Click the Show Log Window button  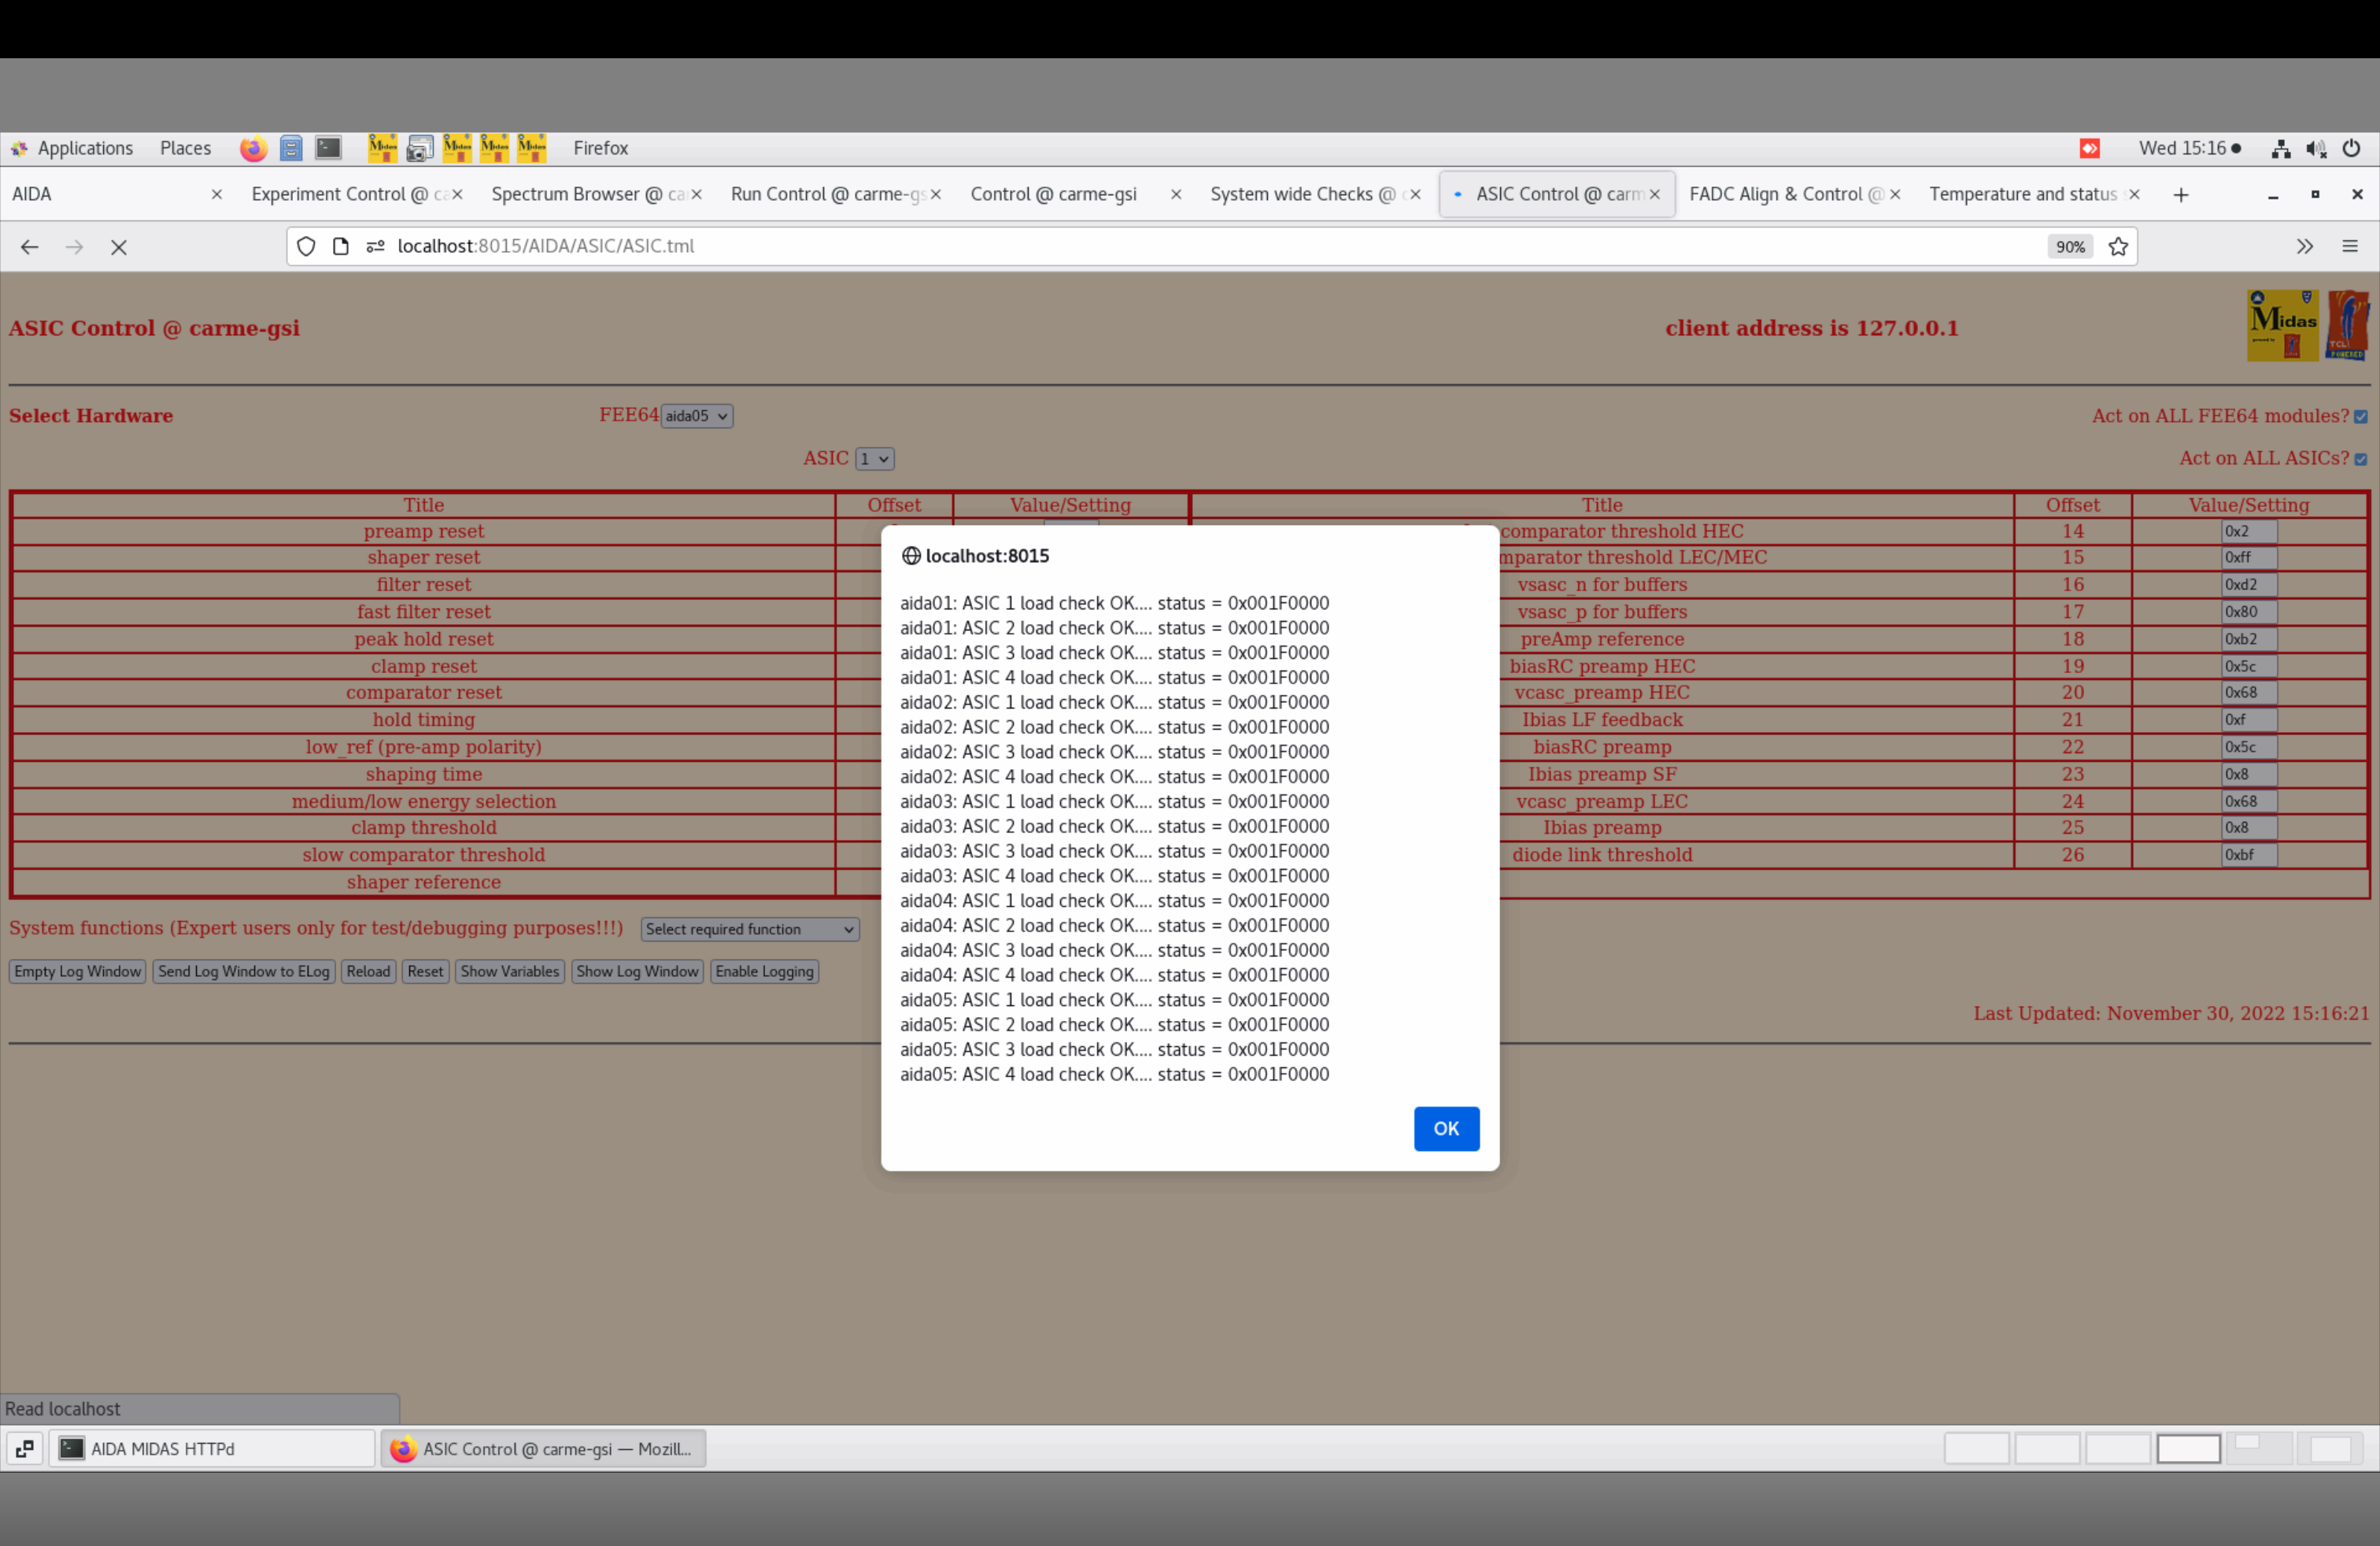pyautogui.click(x=637, y=971)
